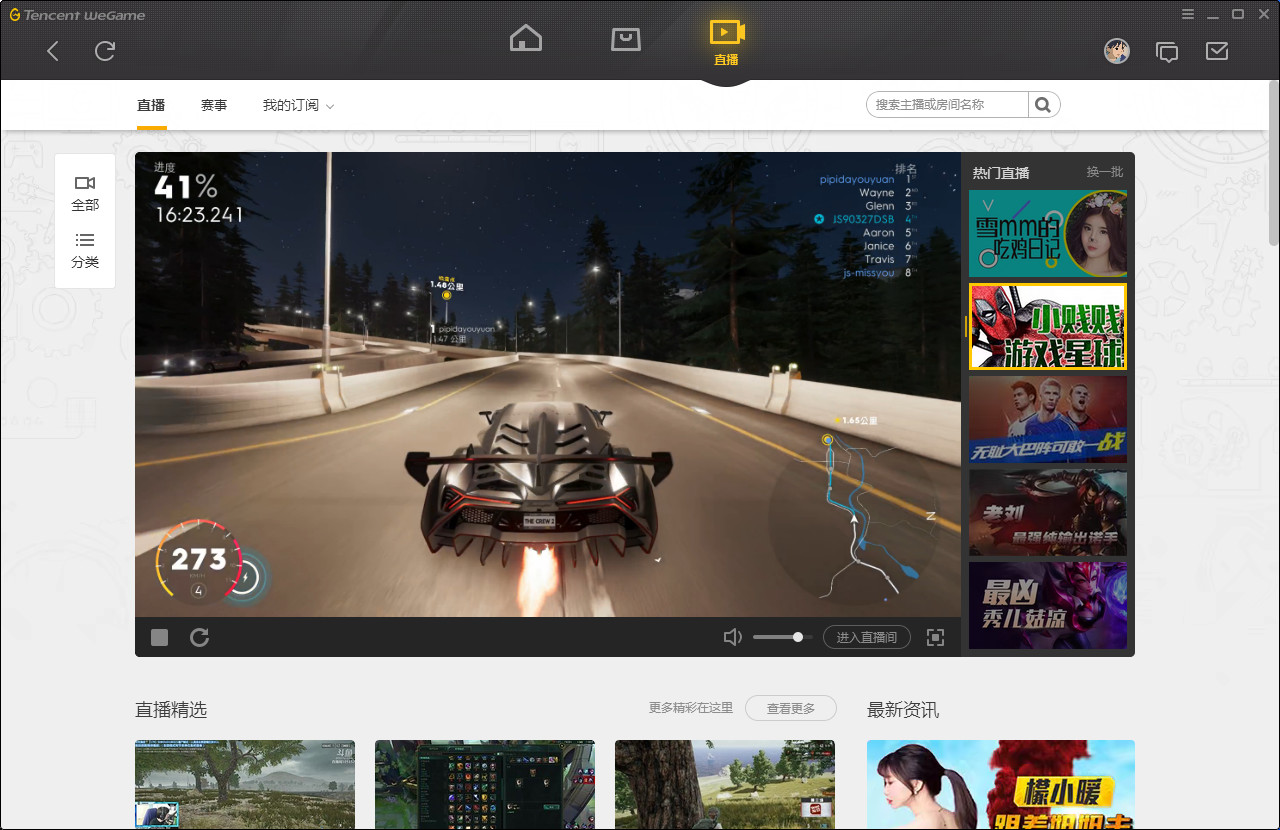Click the 热门直播 heading
This screenshot has height=830, width=1280.
(1001, 173)
